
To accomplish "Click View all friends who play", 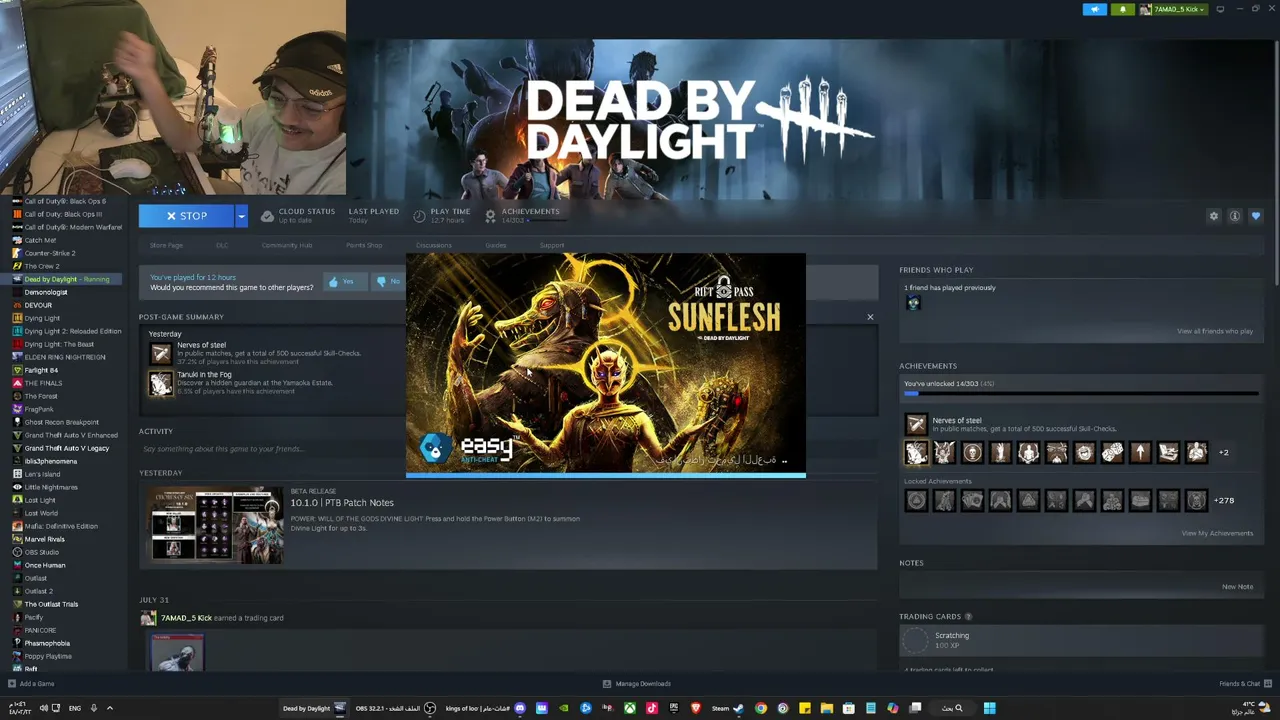I will click(x=1215, y=331).
